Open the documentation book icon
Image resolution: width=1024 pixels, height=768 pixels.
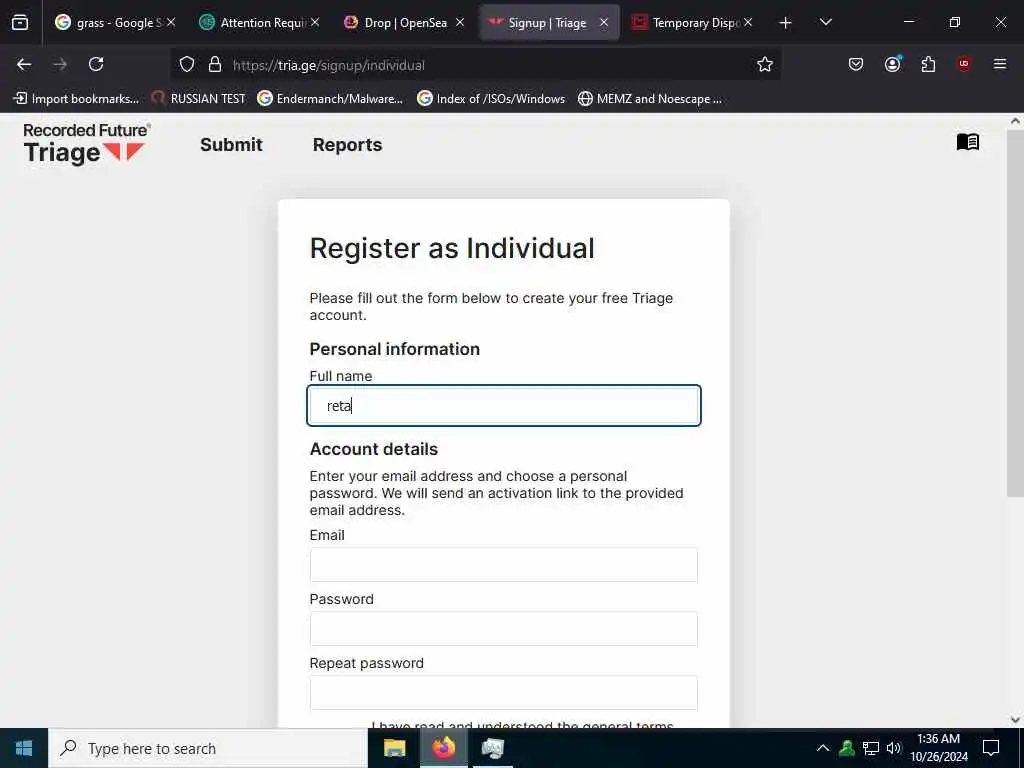pos(968,142)
